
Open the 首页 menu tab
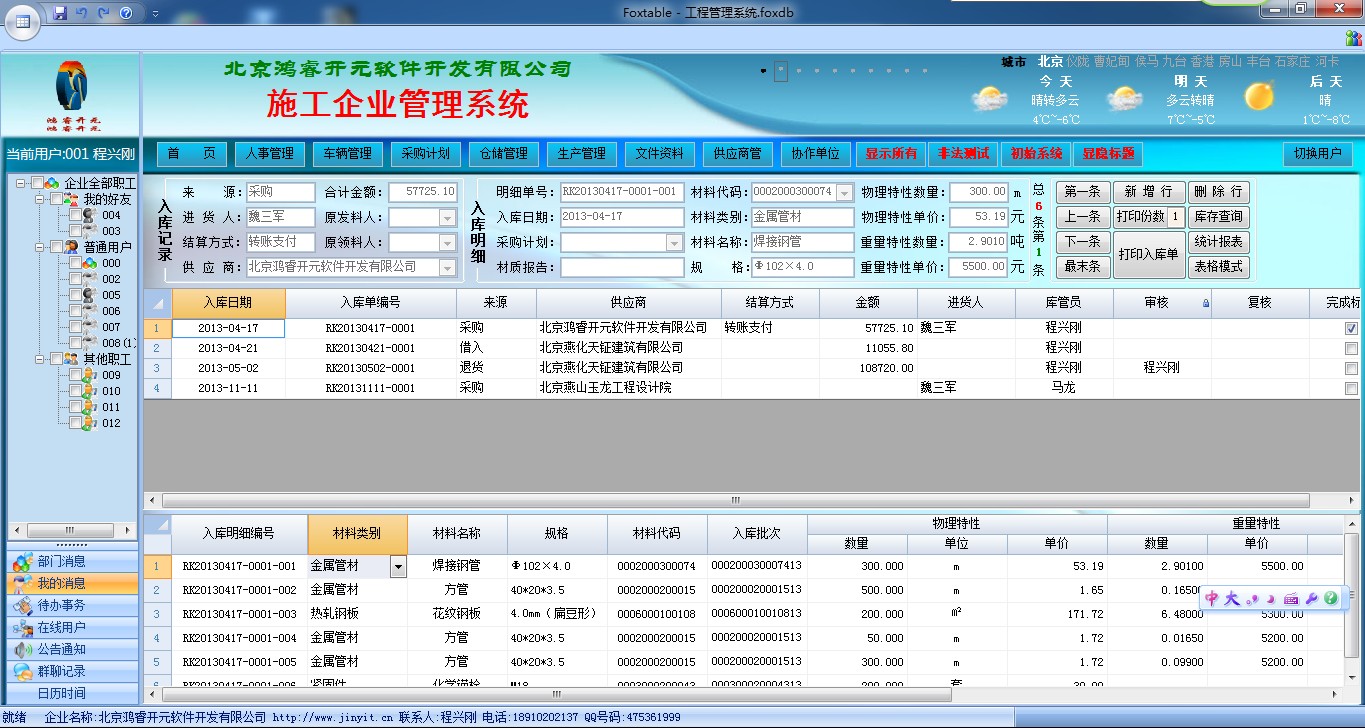click(x=192, y=154)
